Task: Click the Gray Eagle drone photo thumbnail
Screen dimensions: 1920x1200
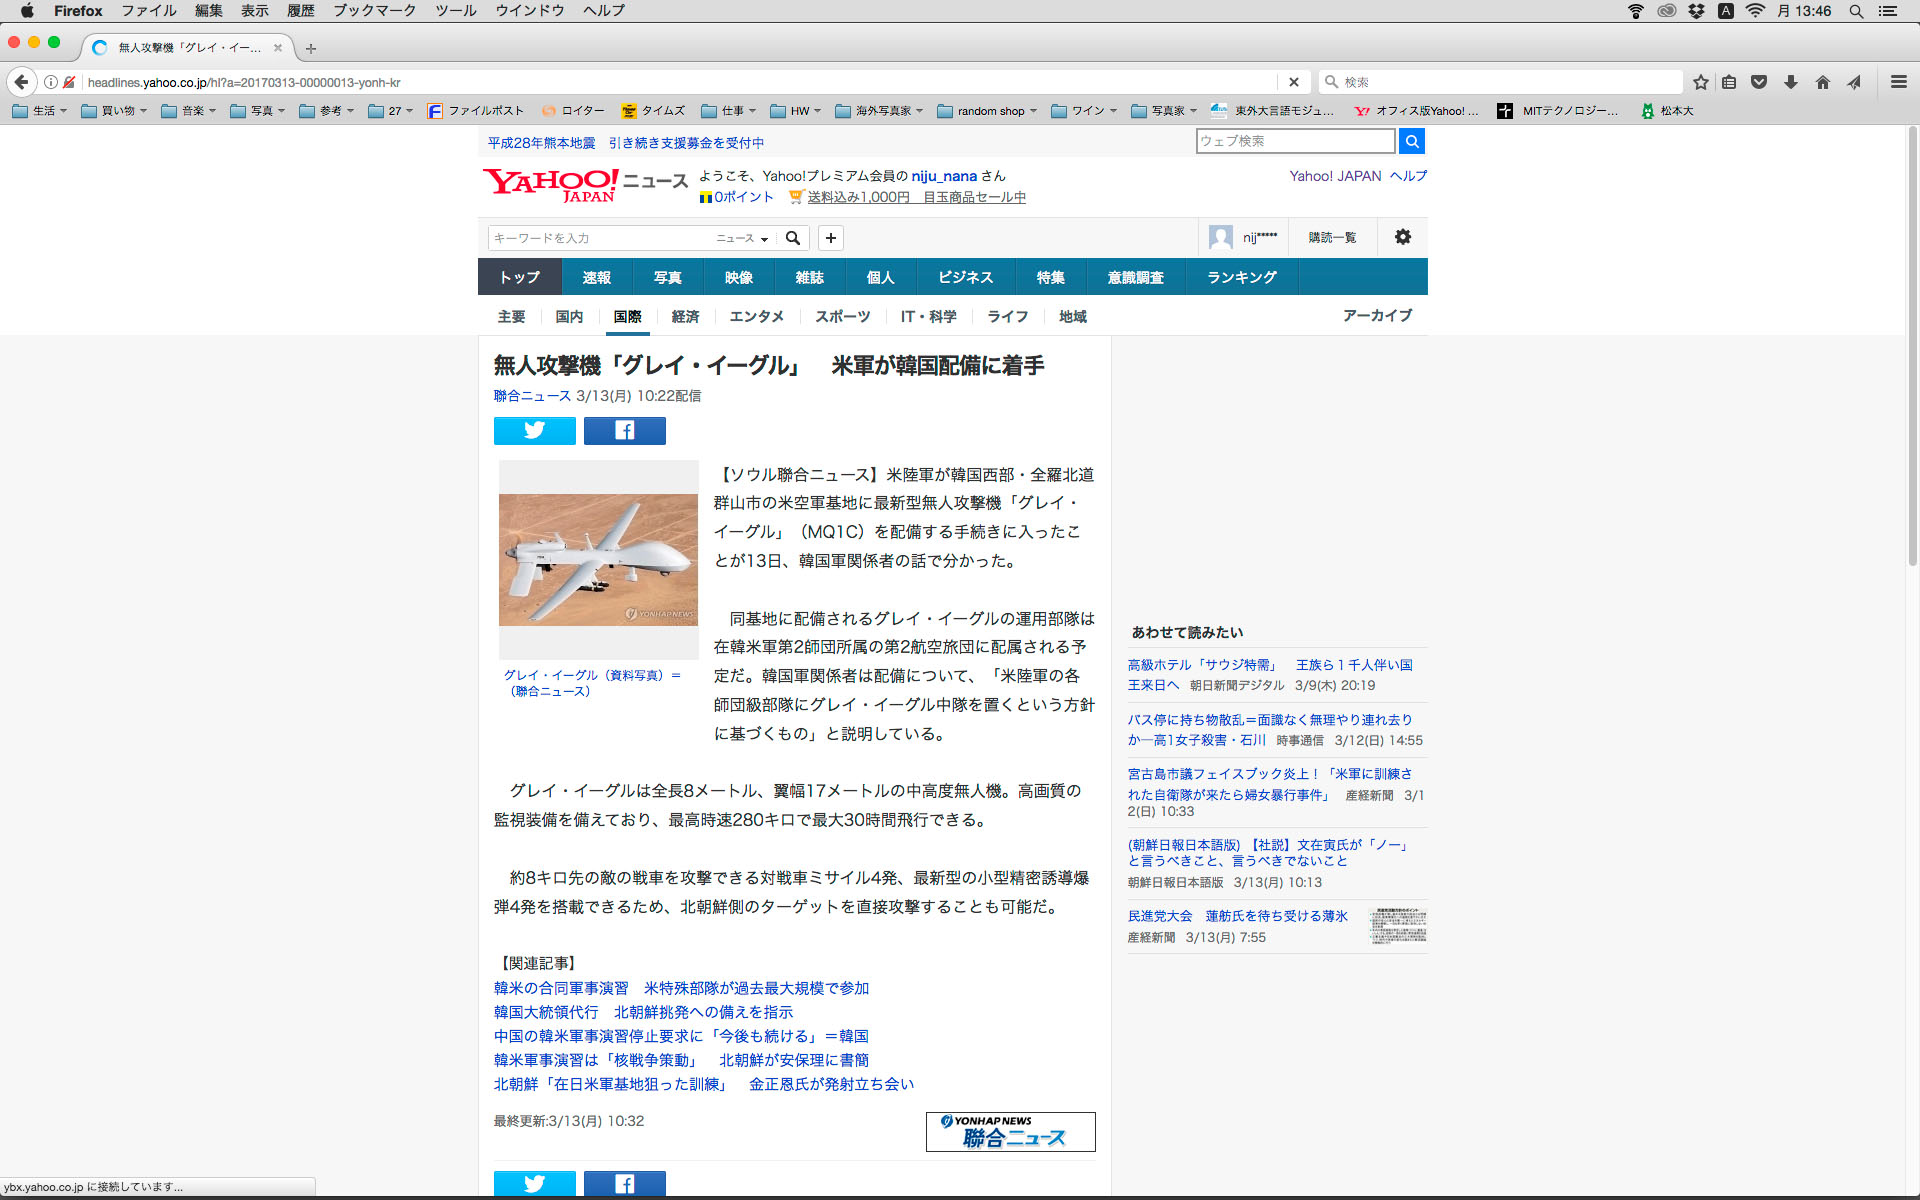Action: (x=598, y=559)
